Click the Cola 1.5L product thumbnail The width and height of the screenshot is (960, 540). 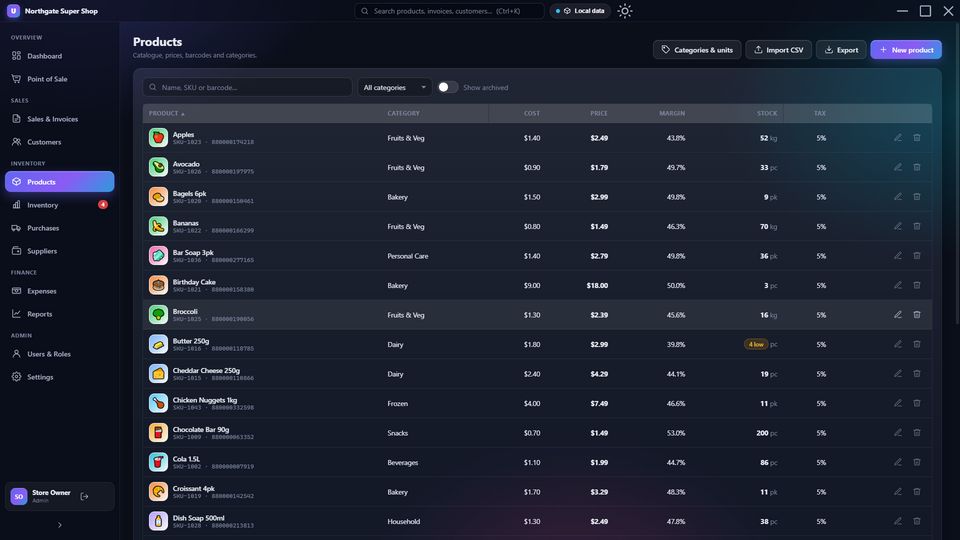point(158,462)
